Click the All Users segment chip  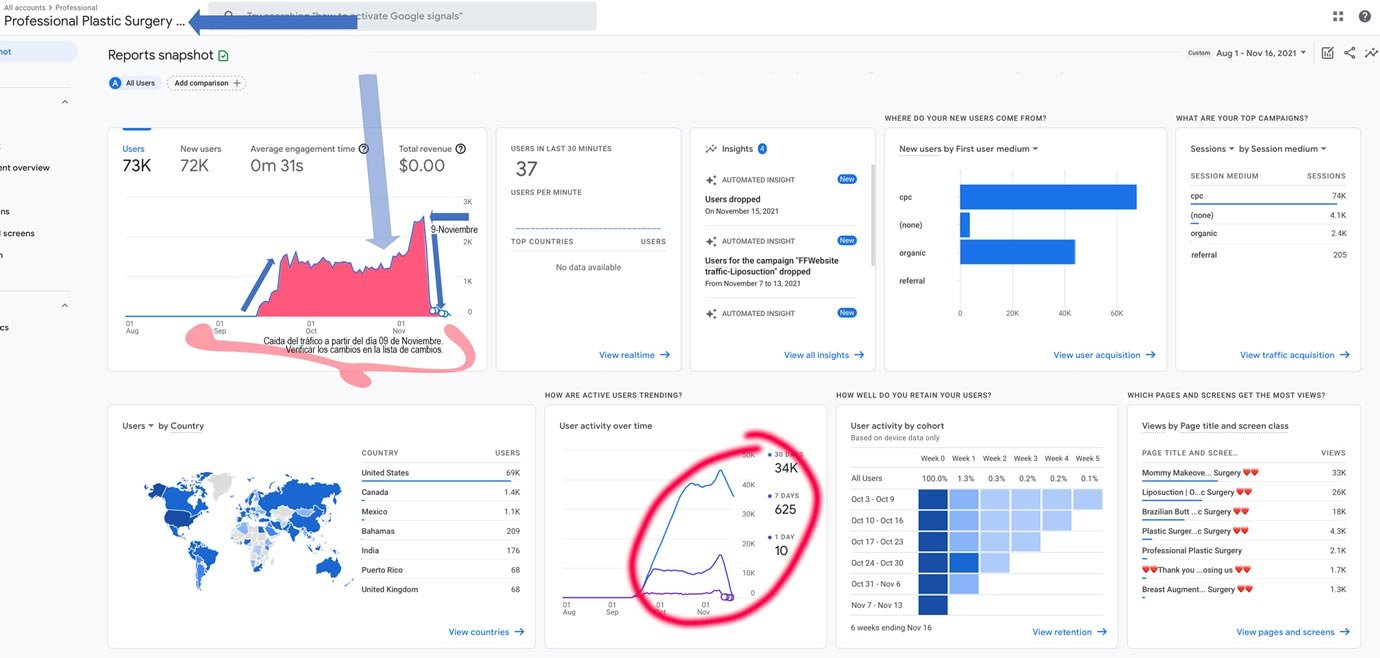pyautogui.click(x=133, y=83)
